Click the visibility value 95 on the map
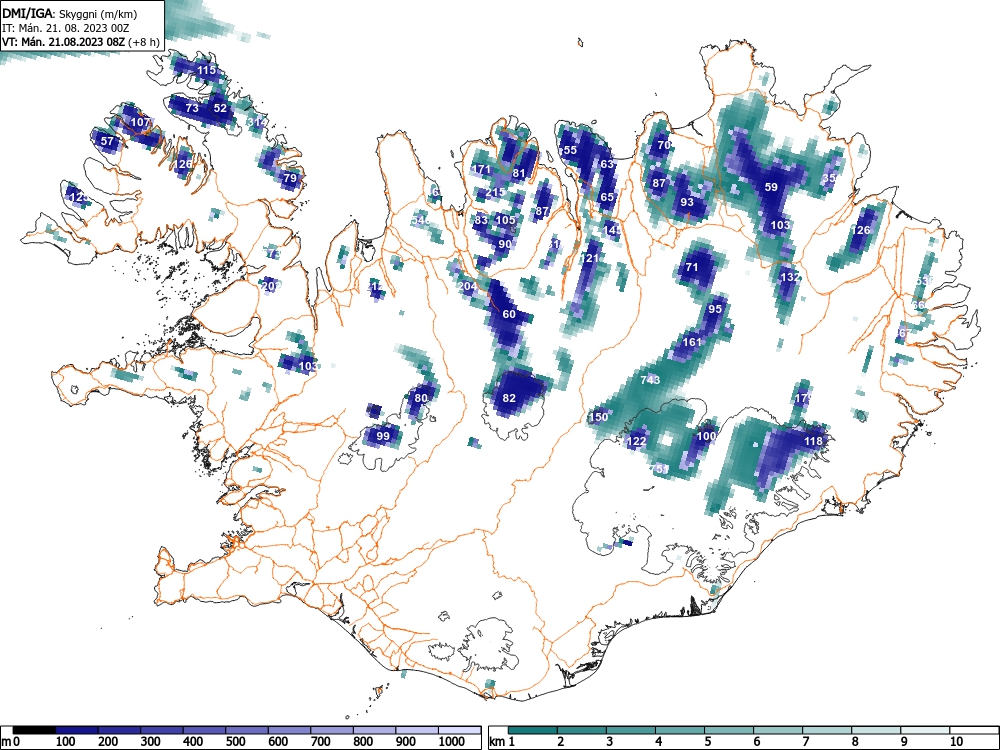 tap(716, 309)
